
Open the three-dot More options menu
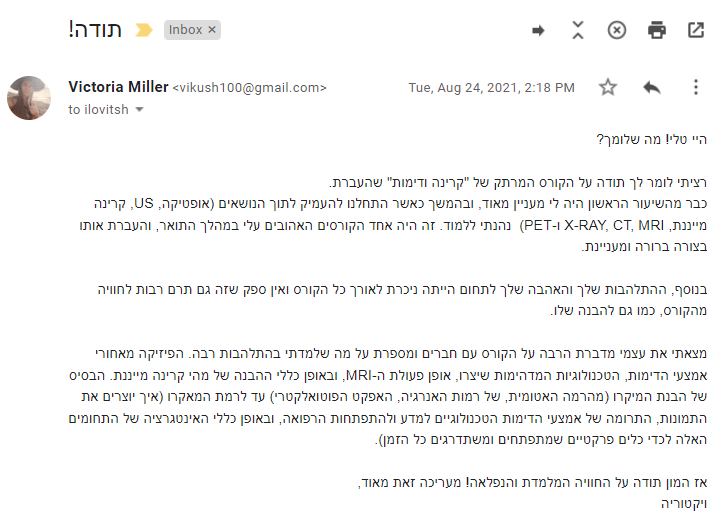tap(696, 88)
